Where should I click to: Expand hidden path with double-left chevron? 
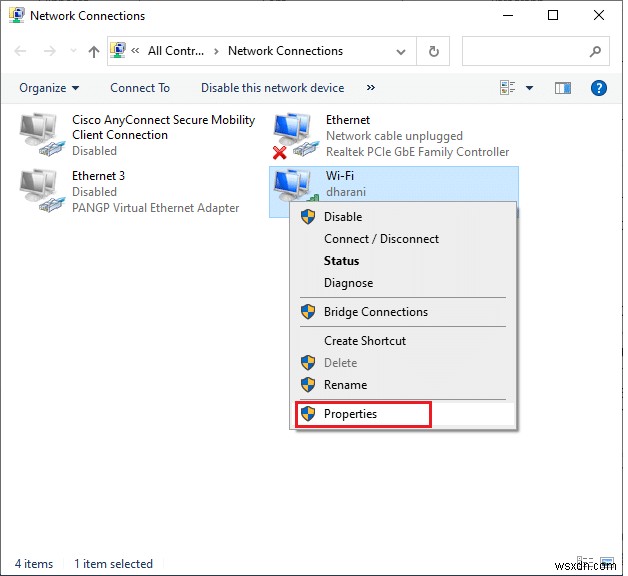(x=135, y=50)
